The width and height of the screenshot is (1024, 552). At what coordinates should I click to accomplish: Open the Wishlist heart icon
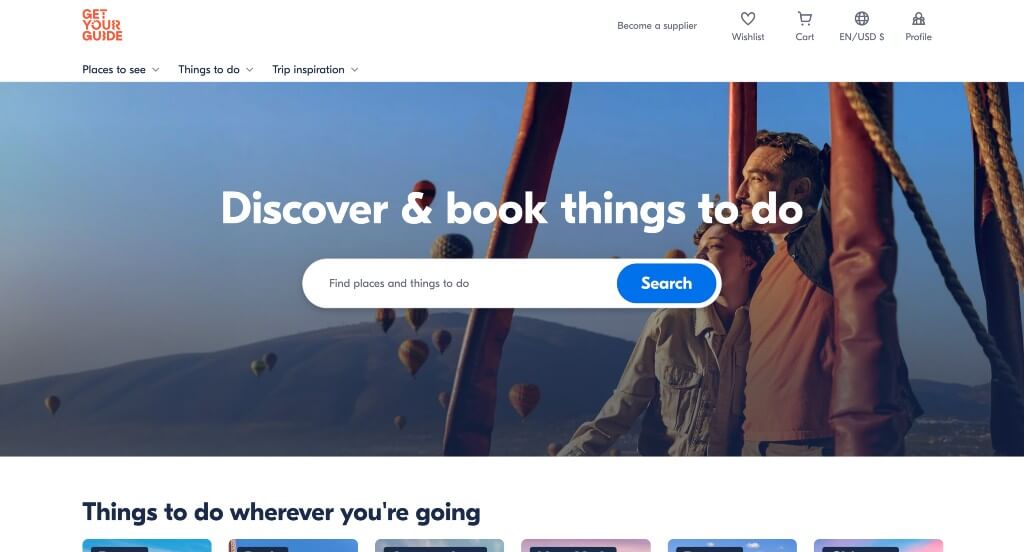coord(748,19)
